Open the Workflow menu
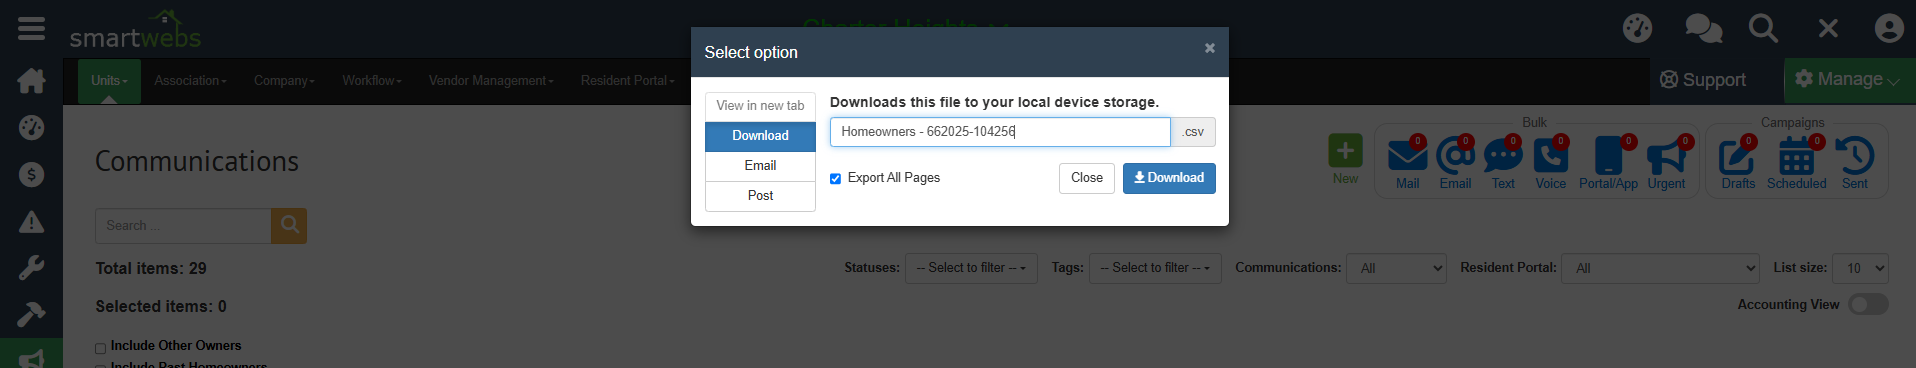 (372, 80)
